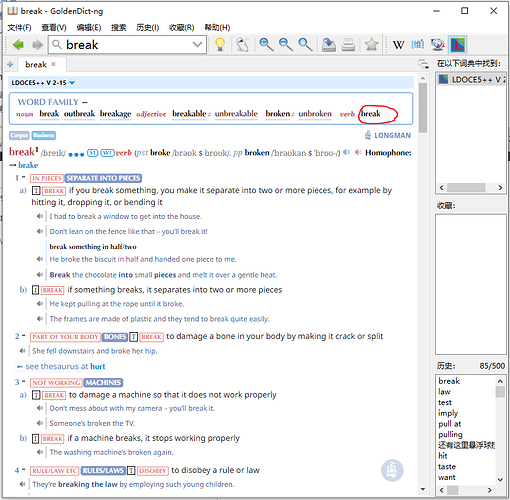The width and height of the screenshot is (510, 500).
Task: Click the zoom in magnifier icon
Action: pos(266,44)
